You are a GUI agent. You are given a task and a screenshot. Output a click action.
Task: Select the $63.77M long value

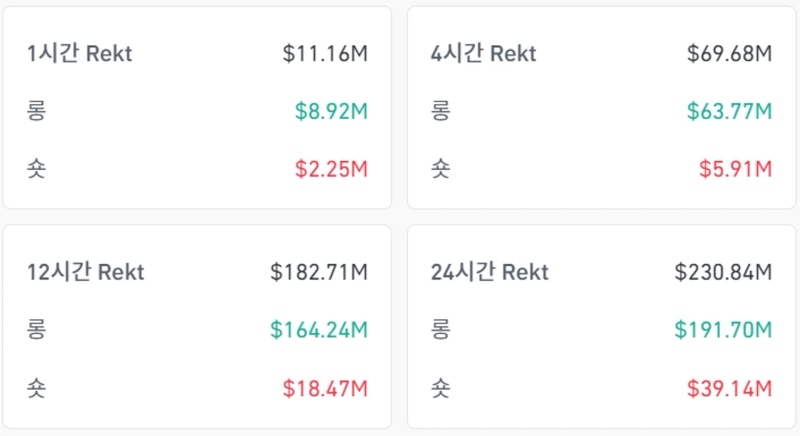click(x=729, y=111)
